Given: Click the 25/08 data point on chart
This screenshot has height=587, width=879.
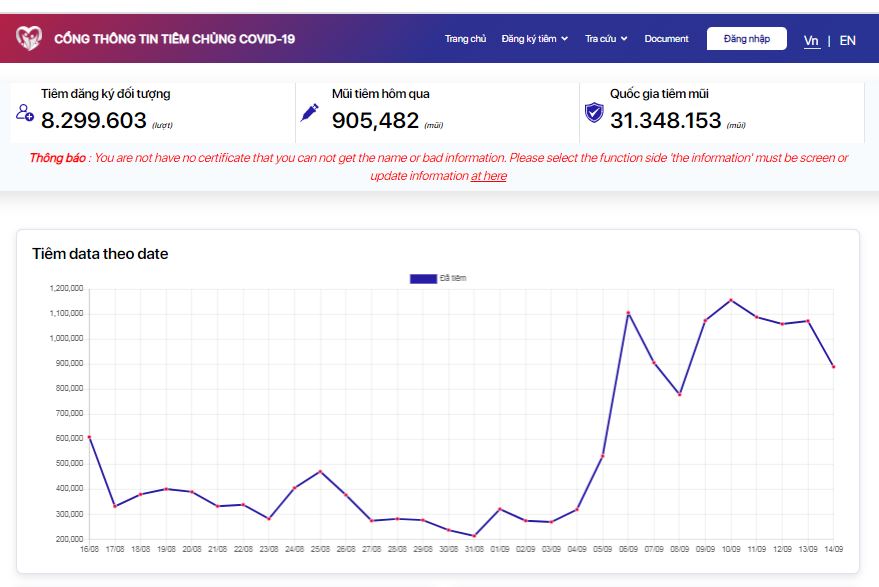Looking at the screenshot, I should click(x=320, y=472).
